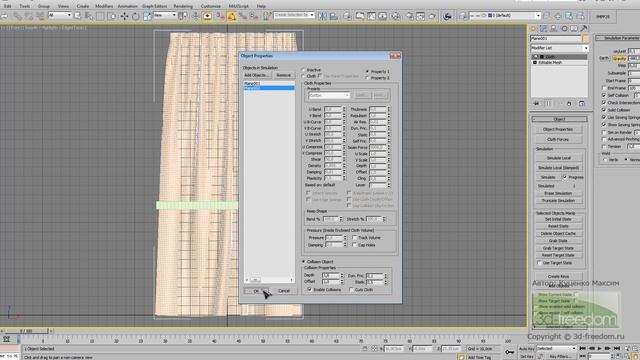
Task: Collapse the Simulation Parameters rollout
Action: tap(618, 38)
